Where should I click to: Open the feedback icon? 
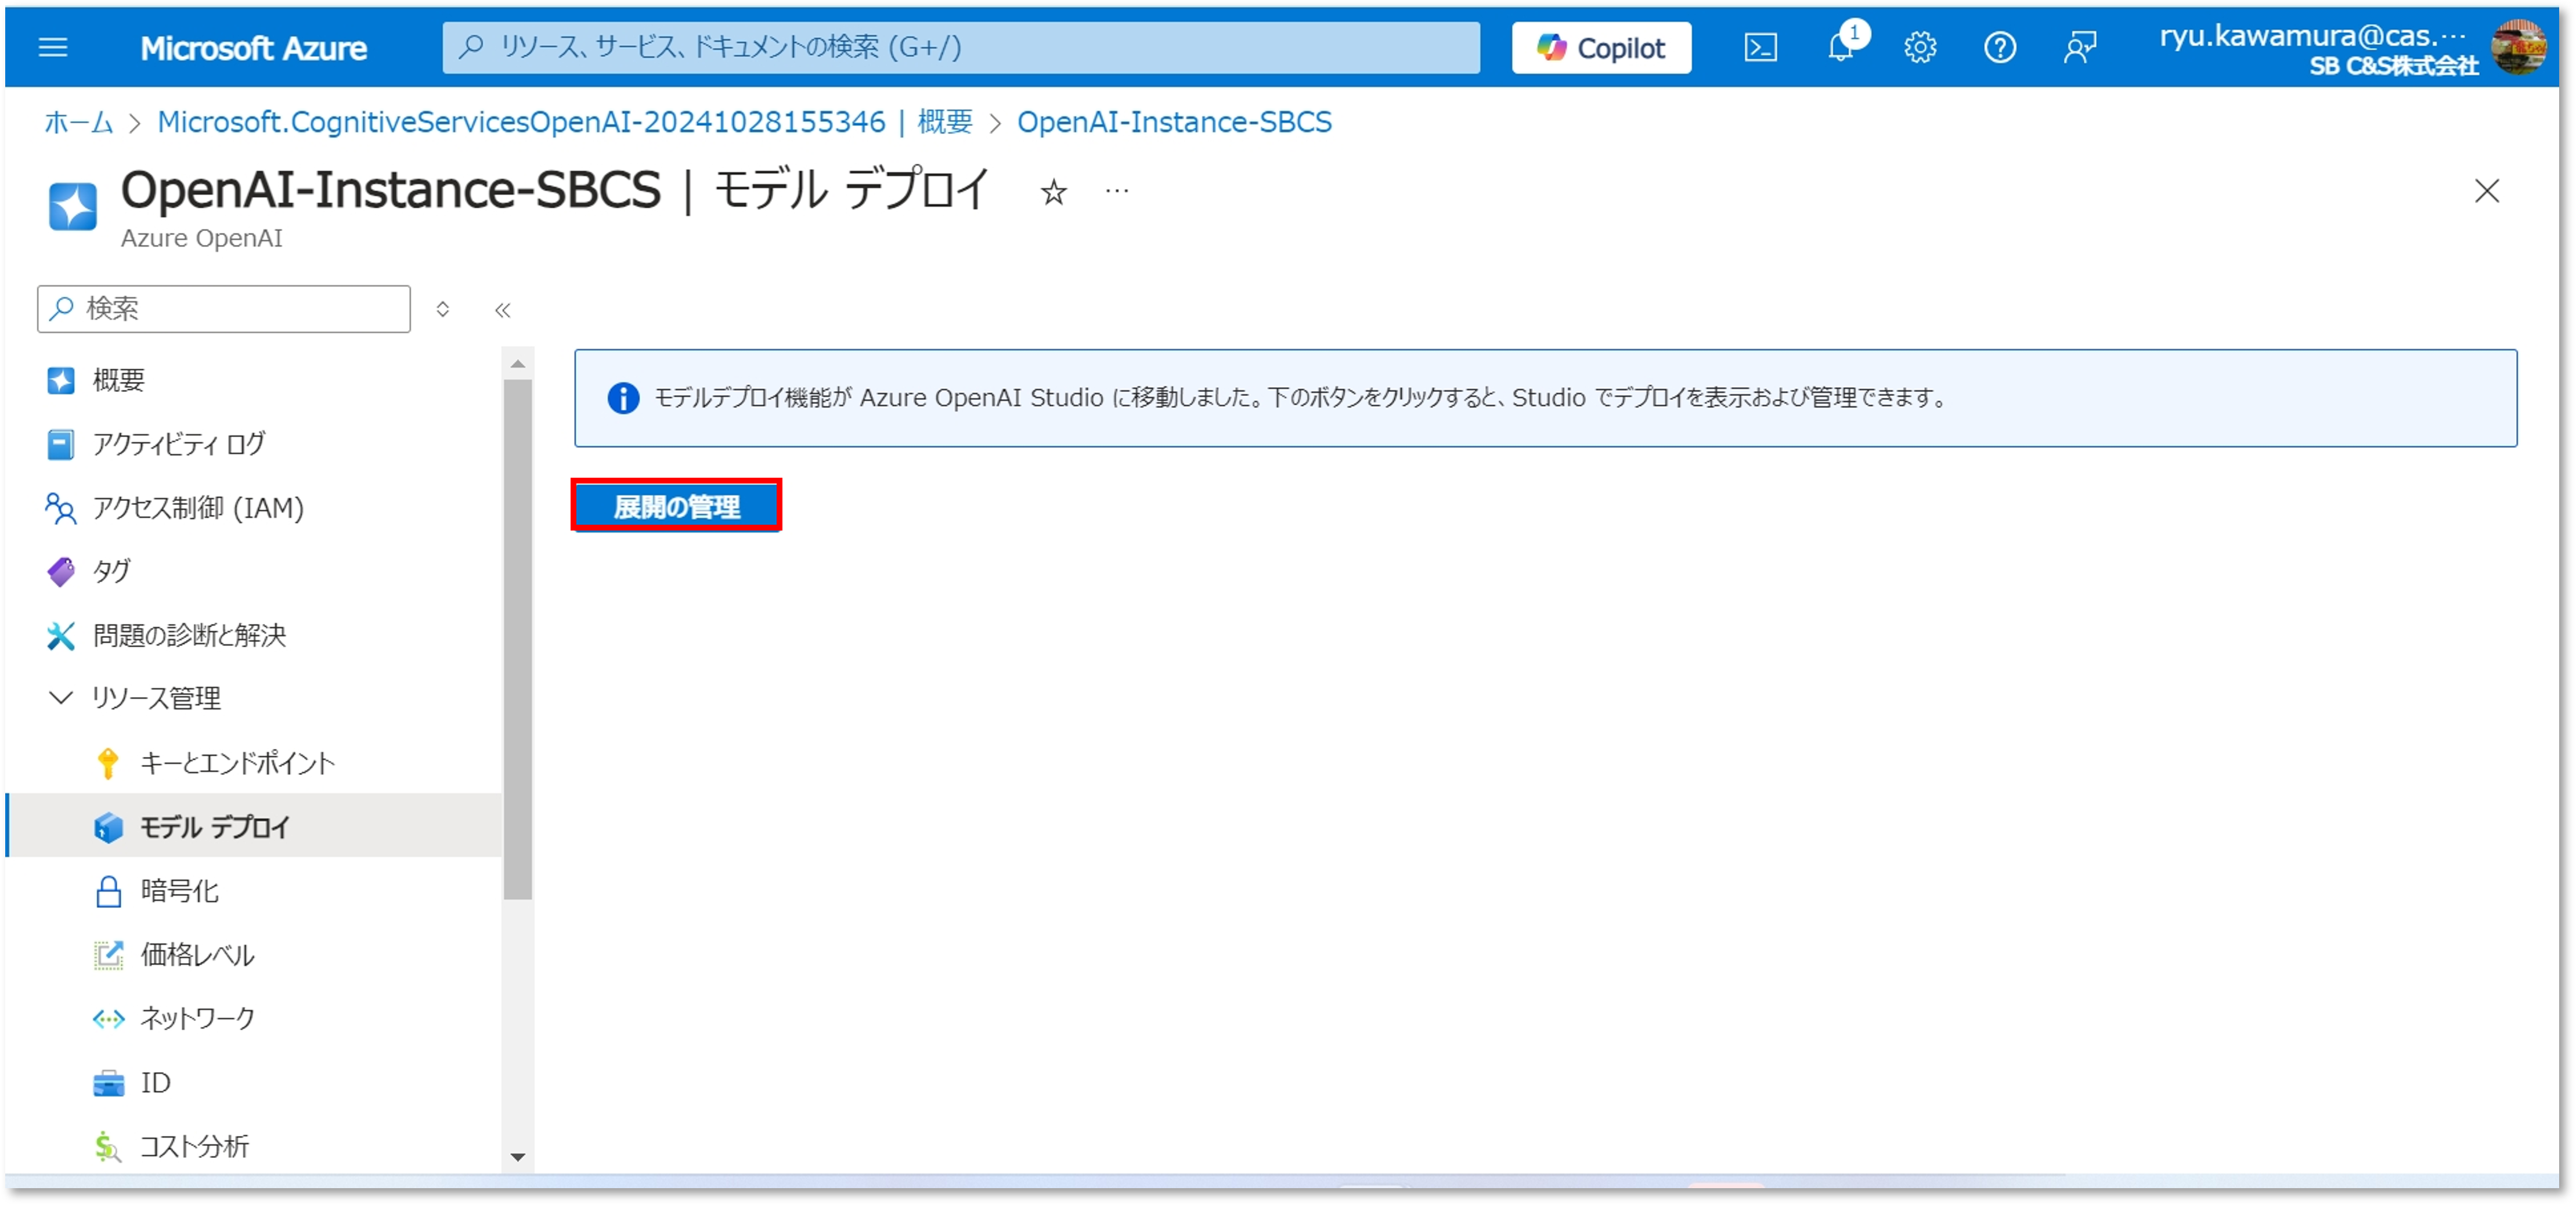click(x=2080, y=47)
